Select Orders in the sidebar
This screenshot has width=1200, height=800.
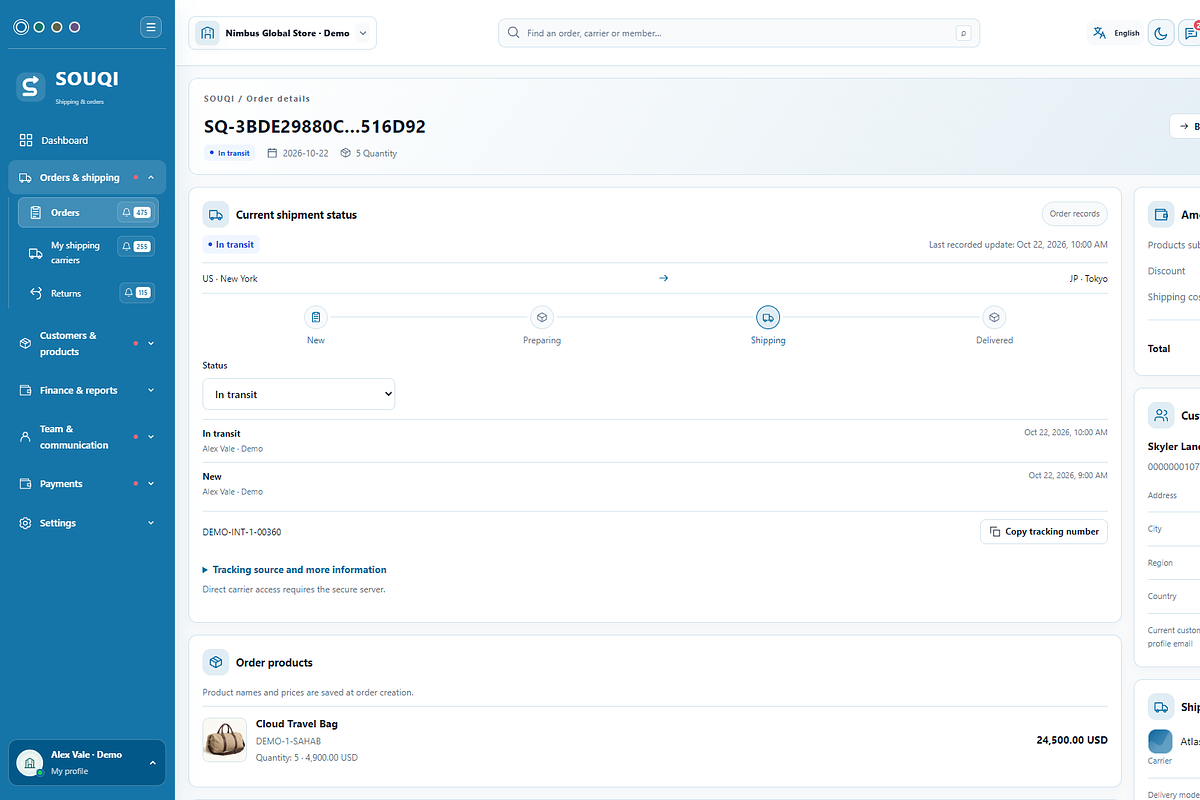coord(88,213)
